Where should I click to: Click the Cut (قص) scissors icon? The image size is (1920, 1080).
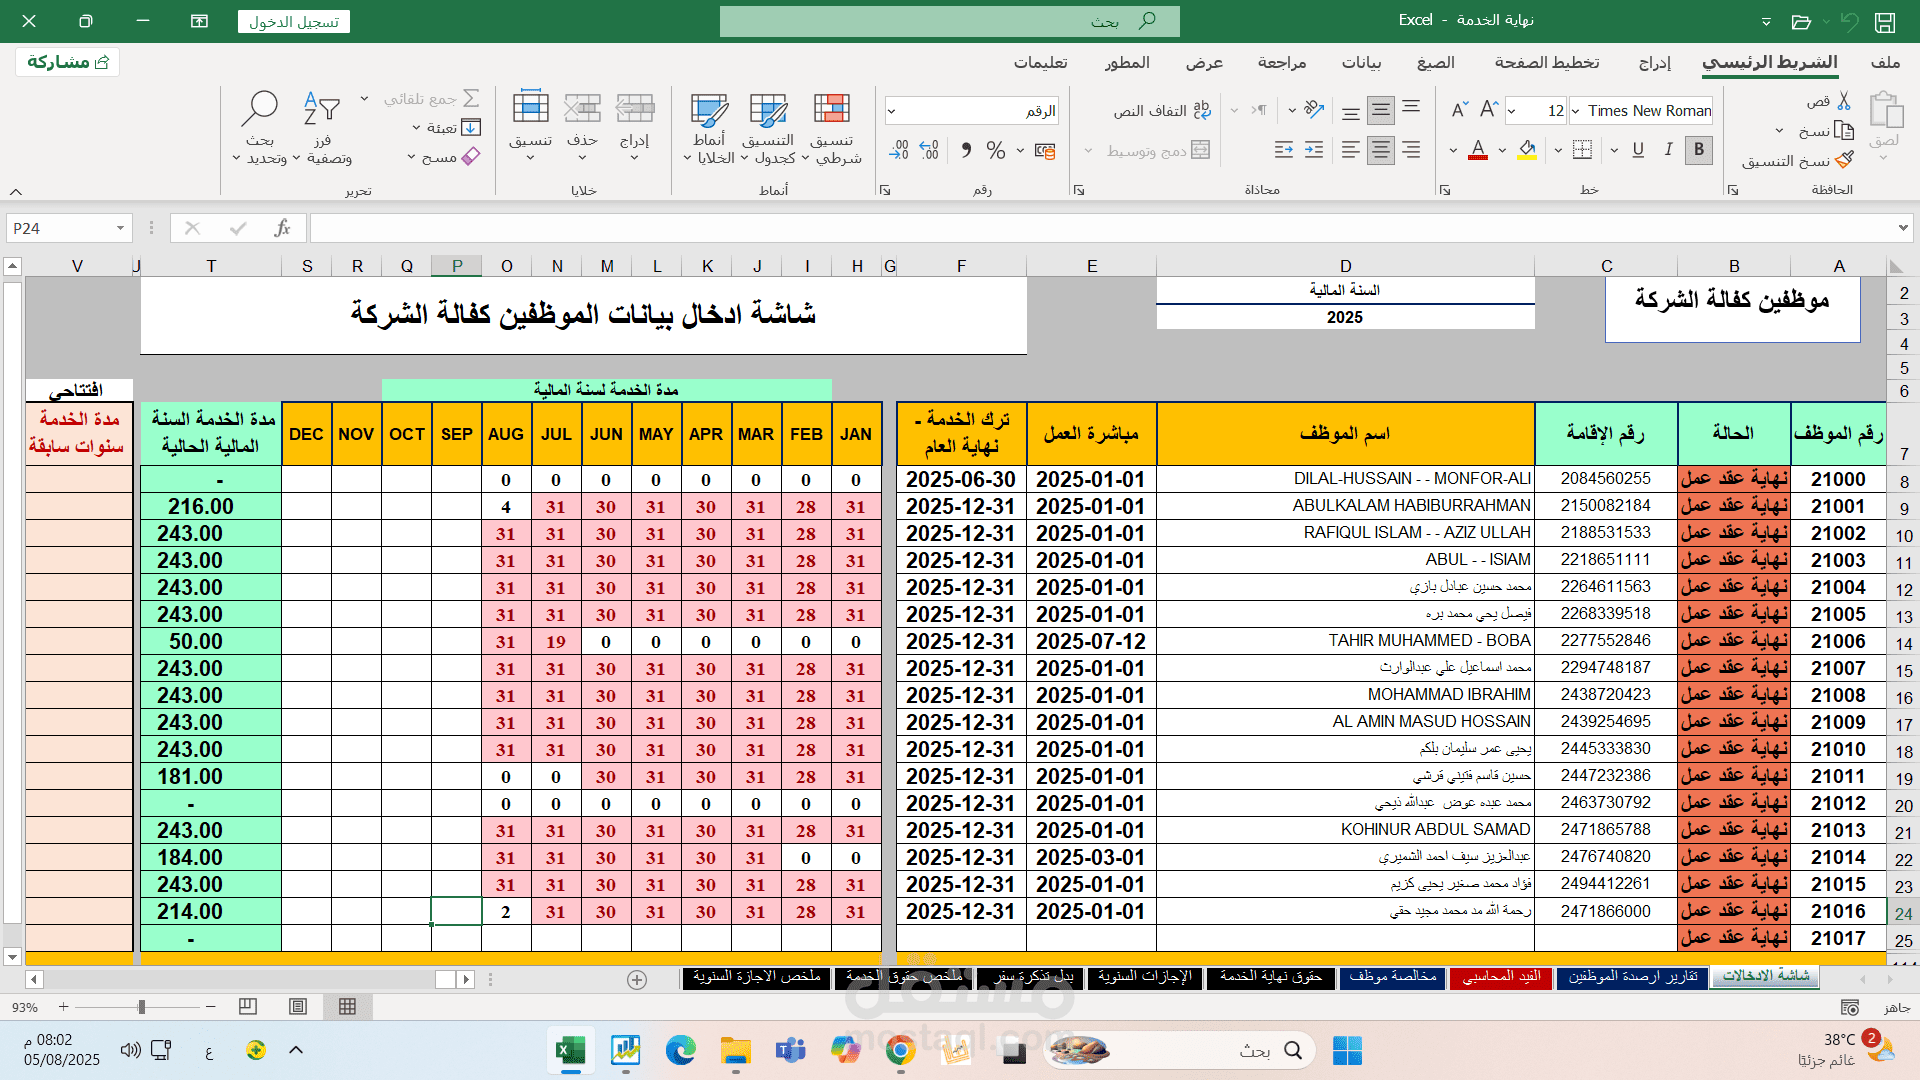click(1843, 101)
